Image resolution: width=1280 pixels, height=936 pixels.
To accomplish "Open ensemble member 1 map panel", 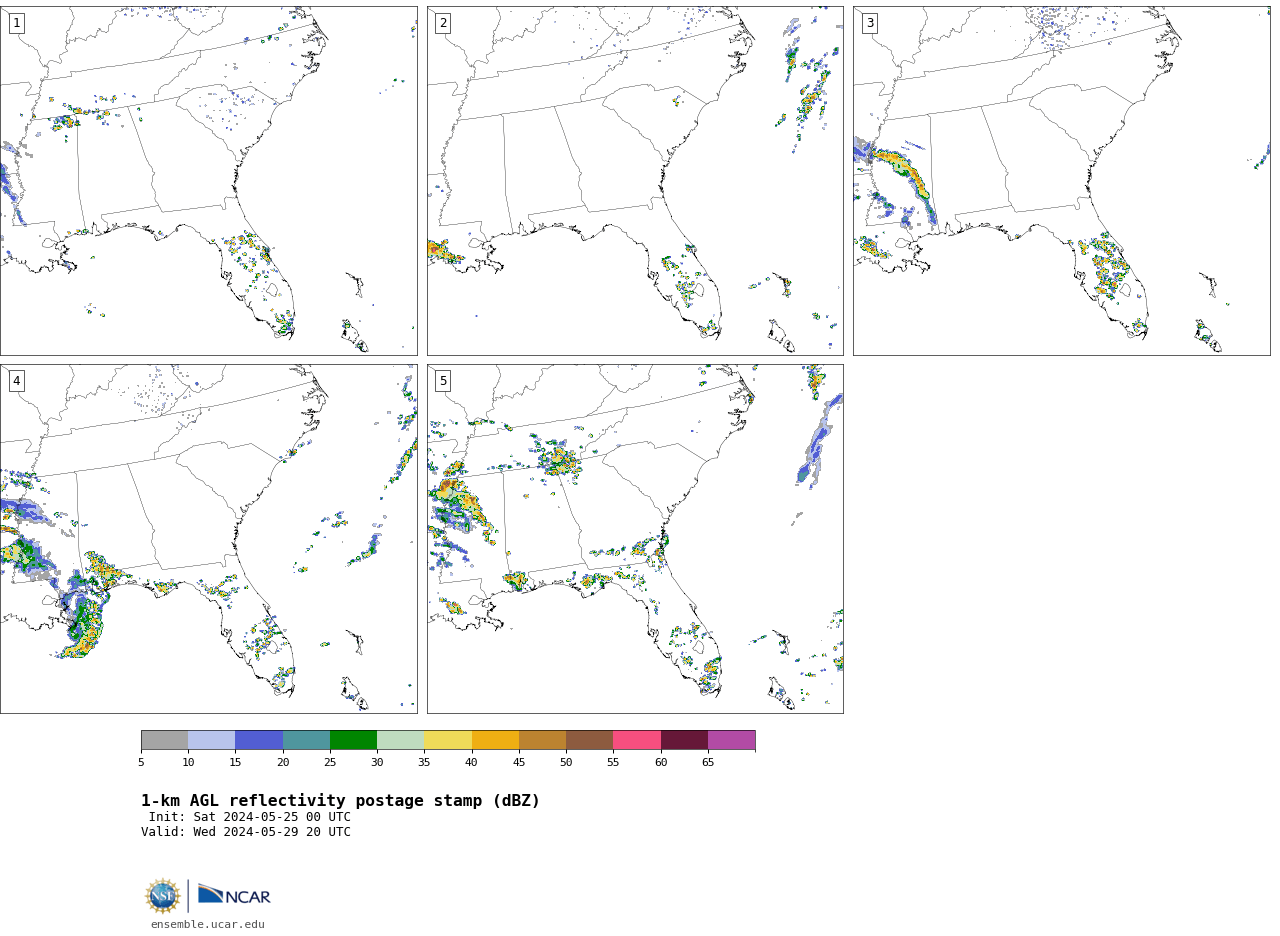I will 208,181.
